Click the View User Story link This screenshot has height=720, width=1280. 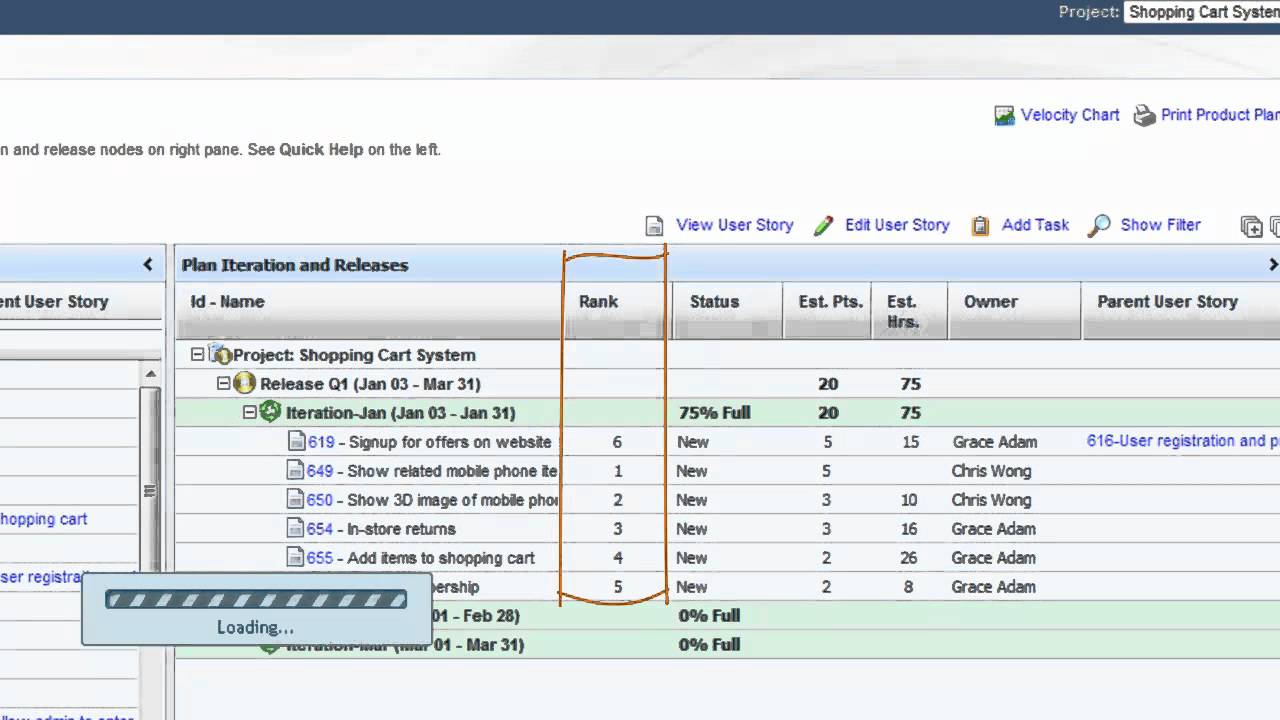click(x=734, y=225)
